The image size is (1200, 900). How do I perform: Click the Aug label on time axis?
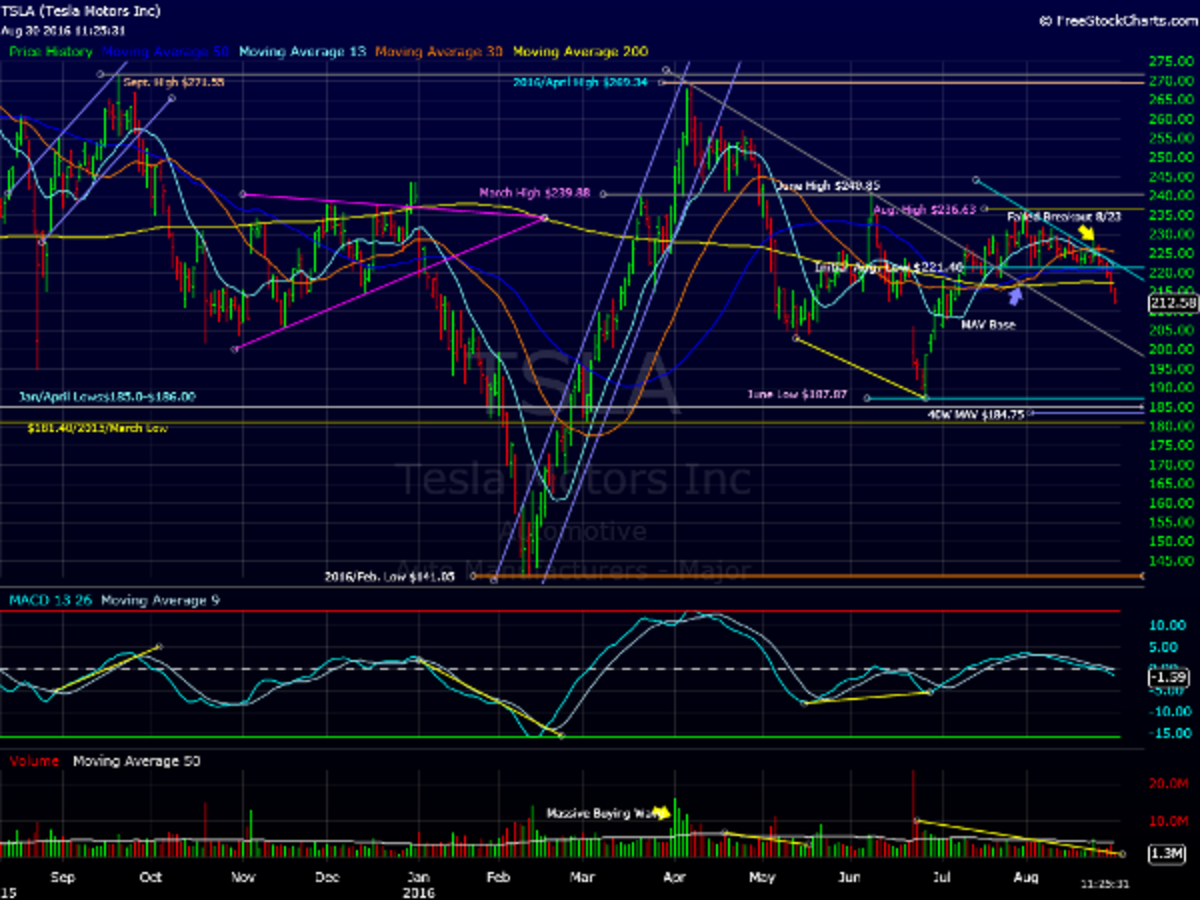1025,877
